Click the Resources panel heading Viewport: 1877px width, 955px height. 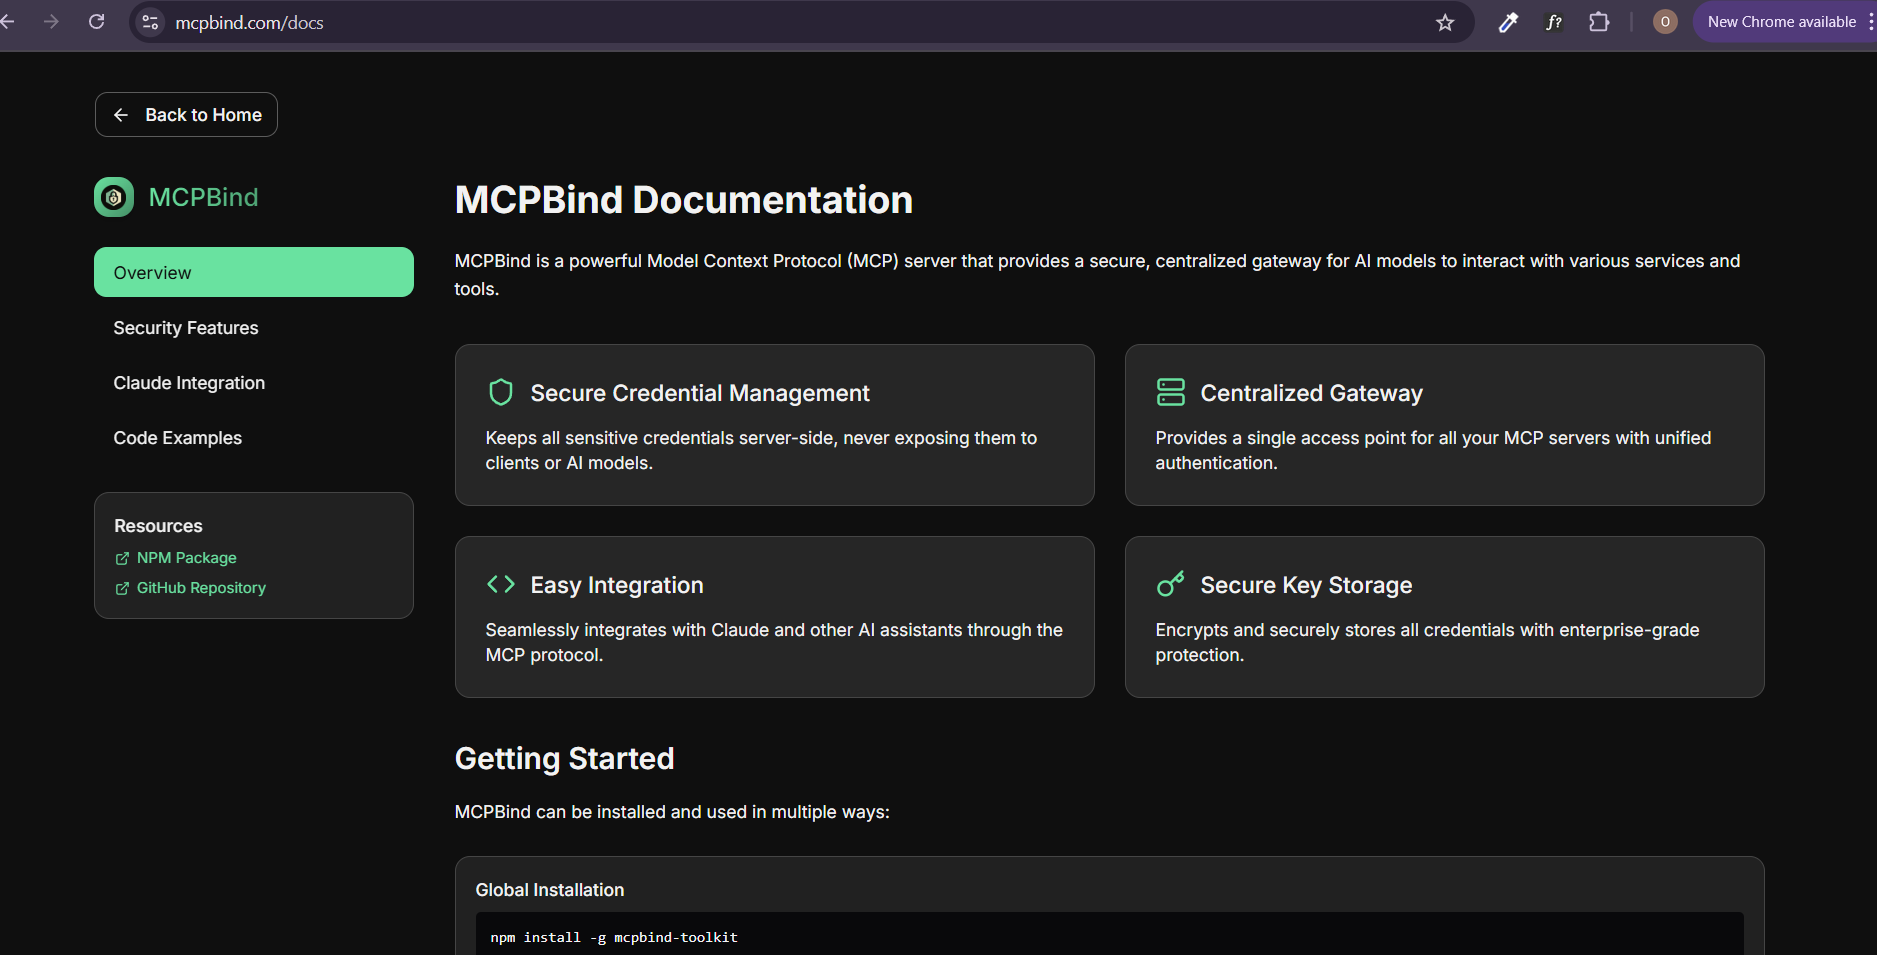pyautogui.click(x=158, y=526)
